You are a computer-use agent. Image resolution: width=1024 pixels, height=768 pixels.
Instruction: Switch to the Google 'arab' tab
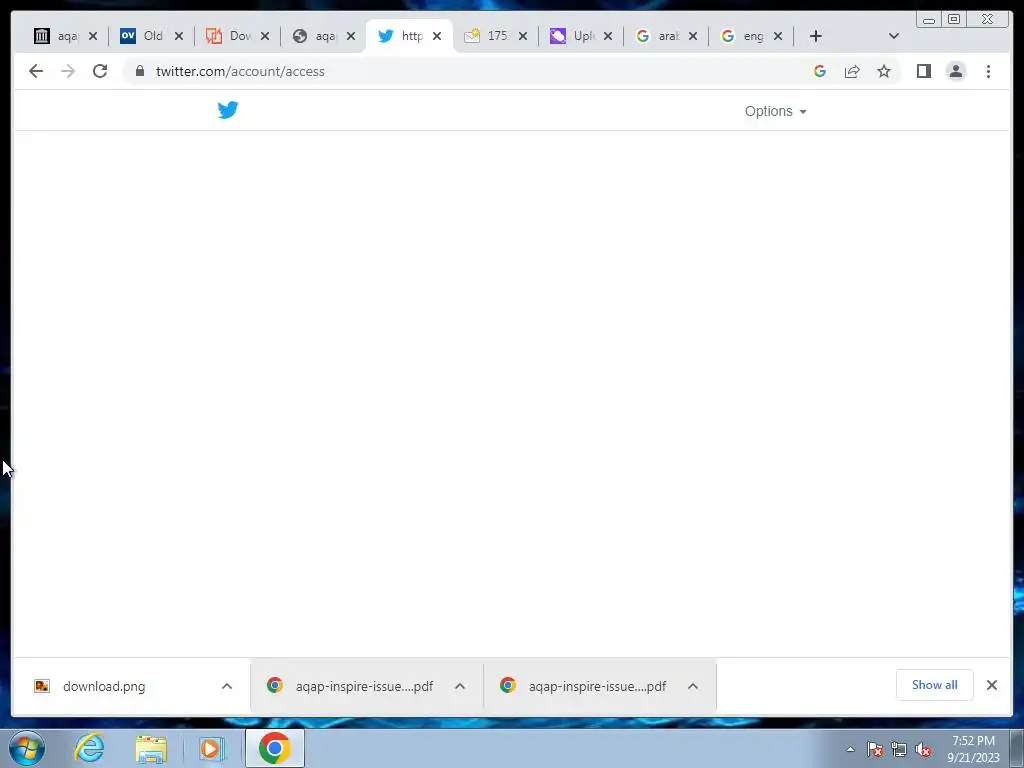pyautogui.click(x=658, y=36)
